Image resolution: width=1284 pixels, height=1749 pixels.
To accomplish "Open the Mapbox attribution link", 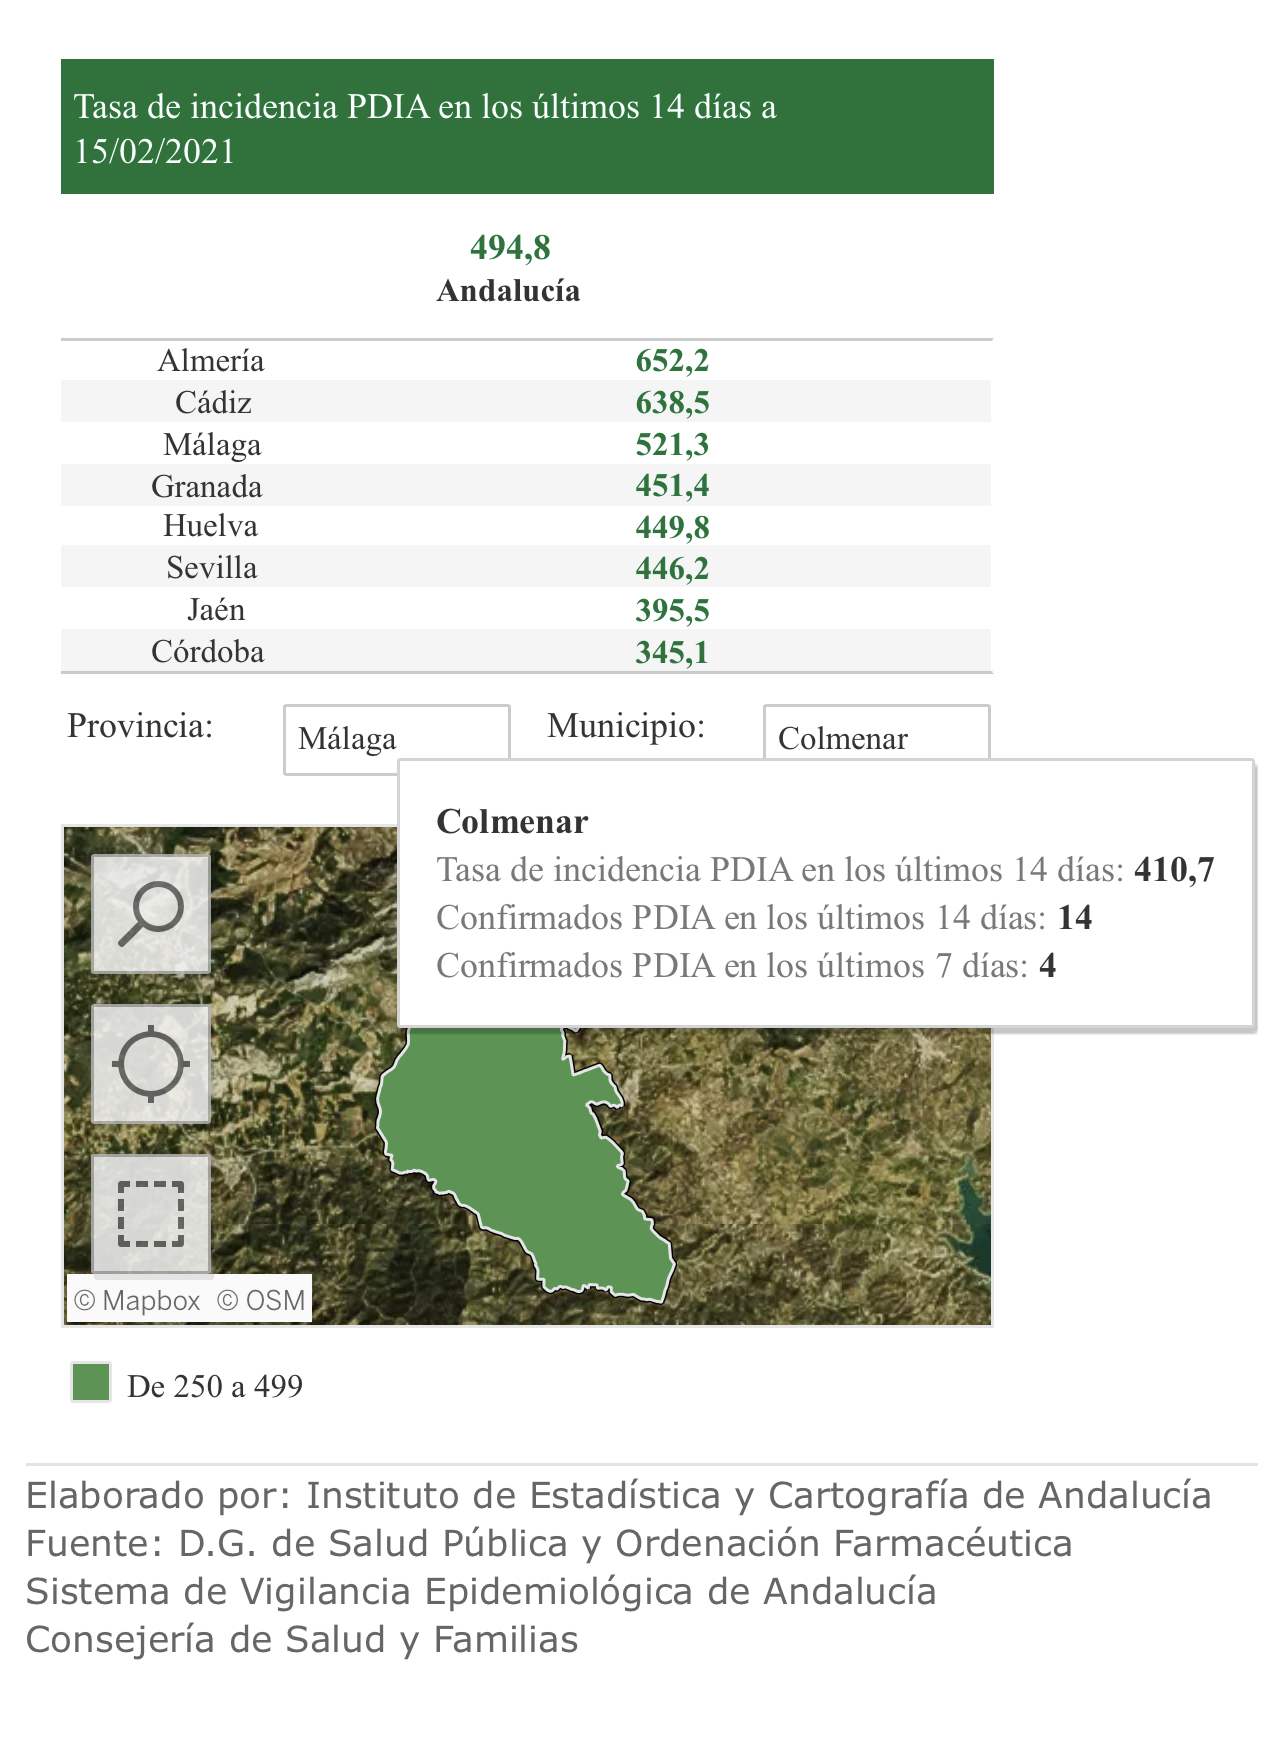I will (137, 1300).
